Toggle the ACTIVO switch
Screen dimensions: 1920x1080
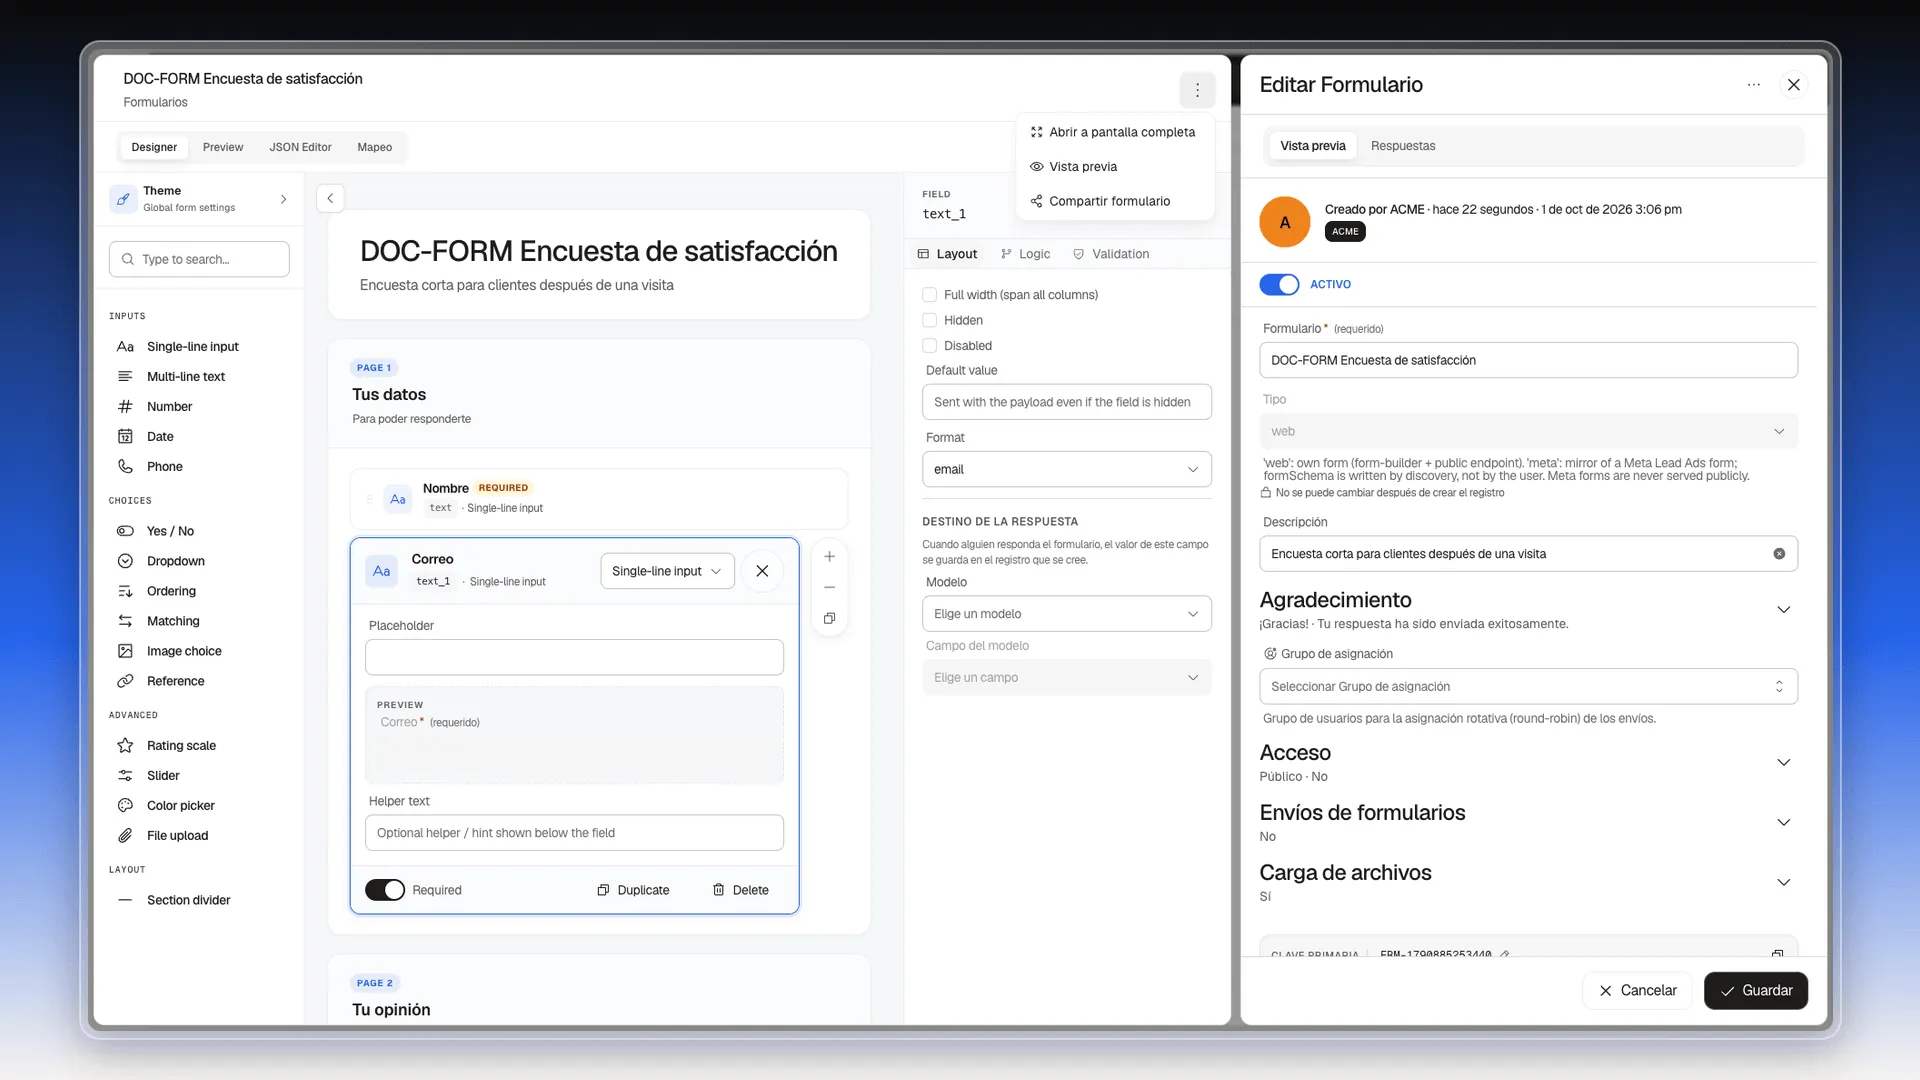tap(1279, 285)
